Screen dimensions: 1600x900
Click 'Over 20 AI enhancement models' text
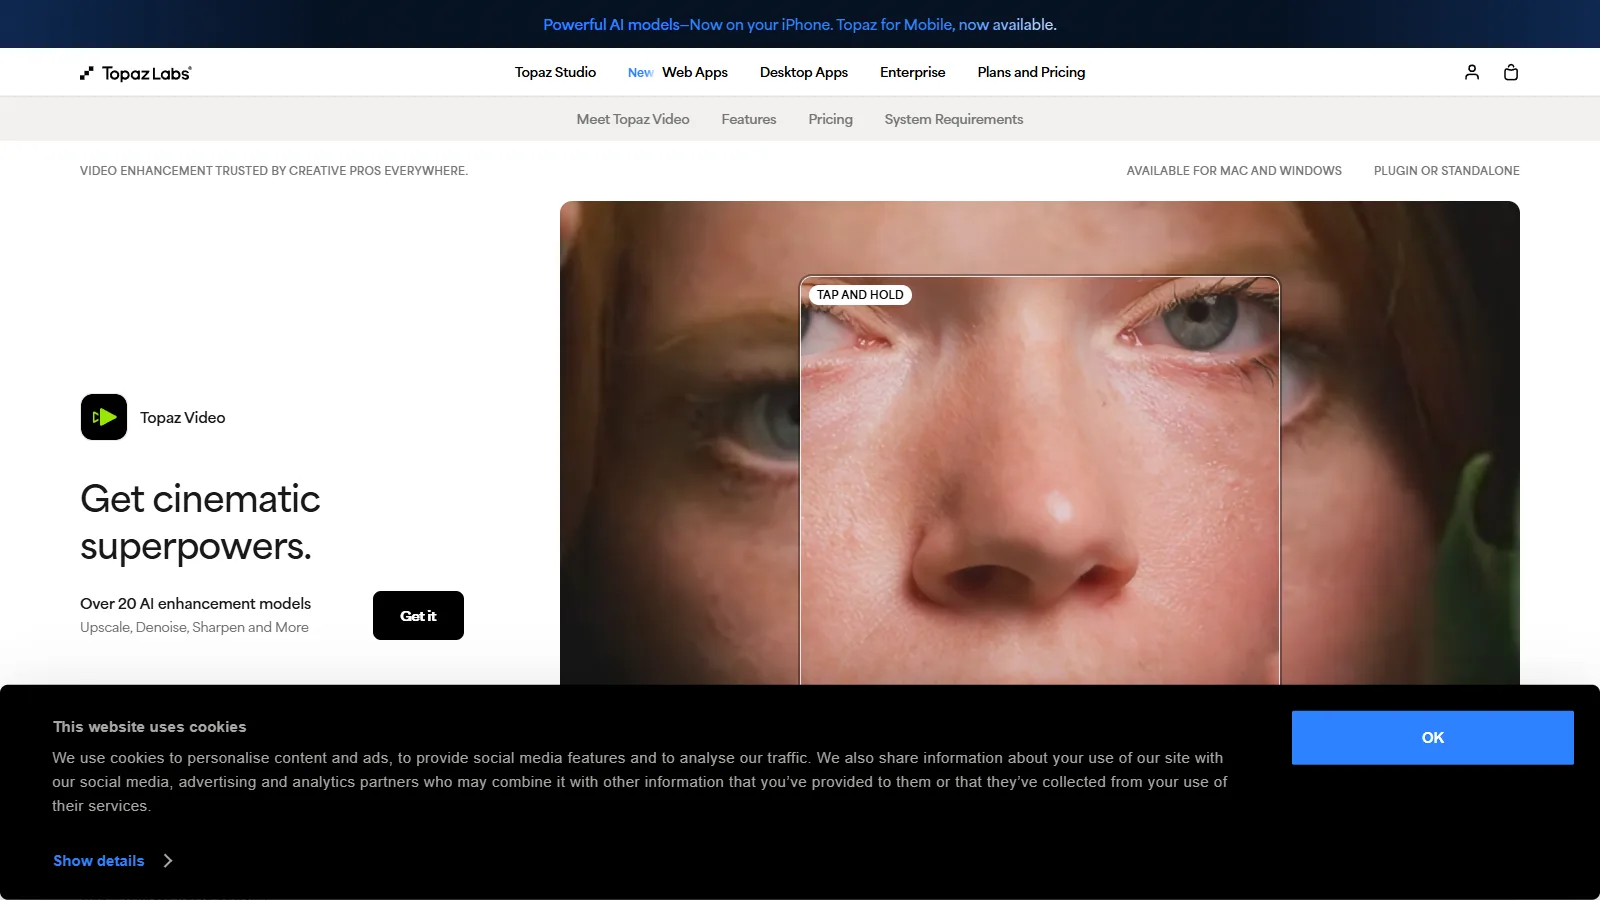pyautogui.click(x=195, y=604)
